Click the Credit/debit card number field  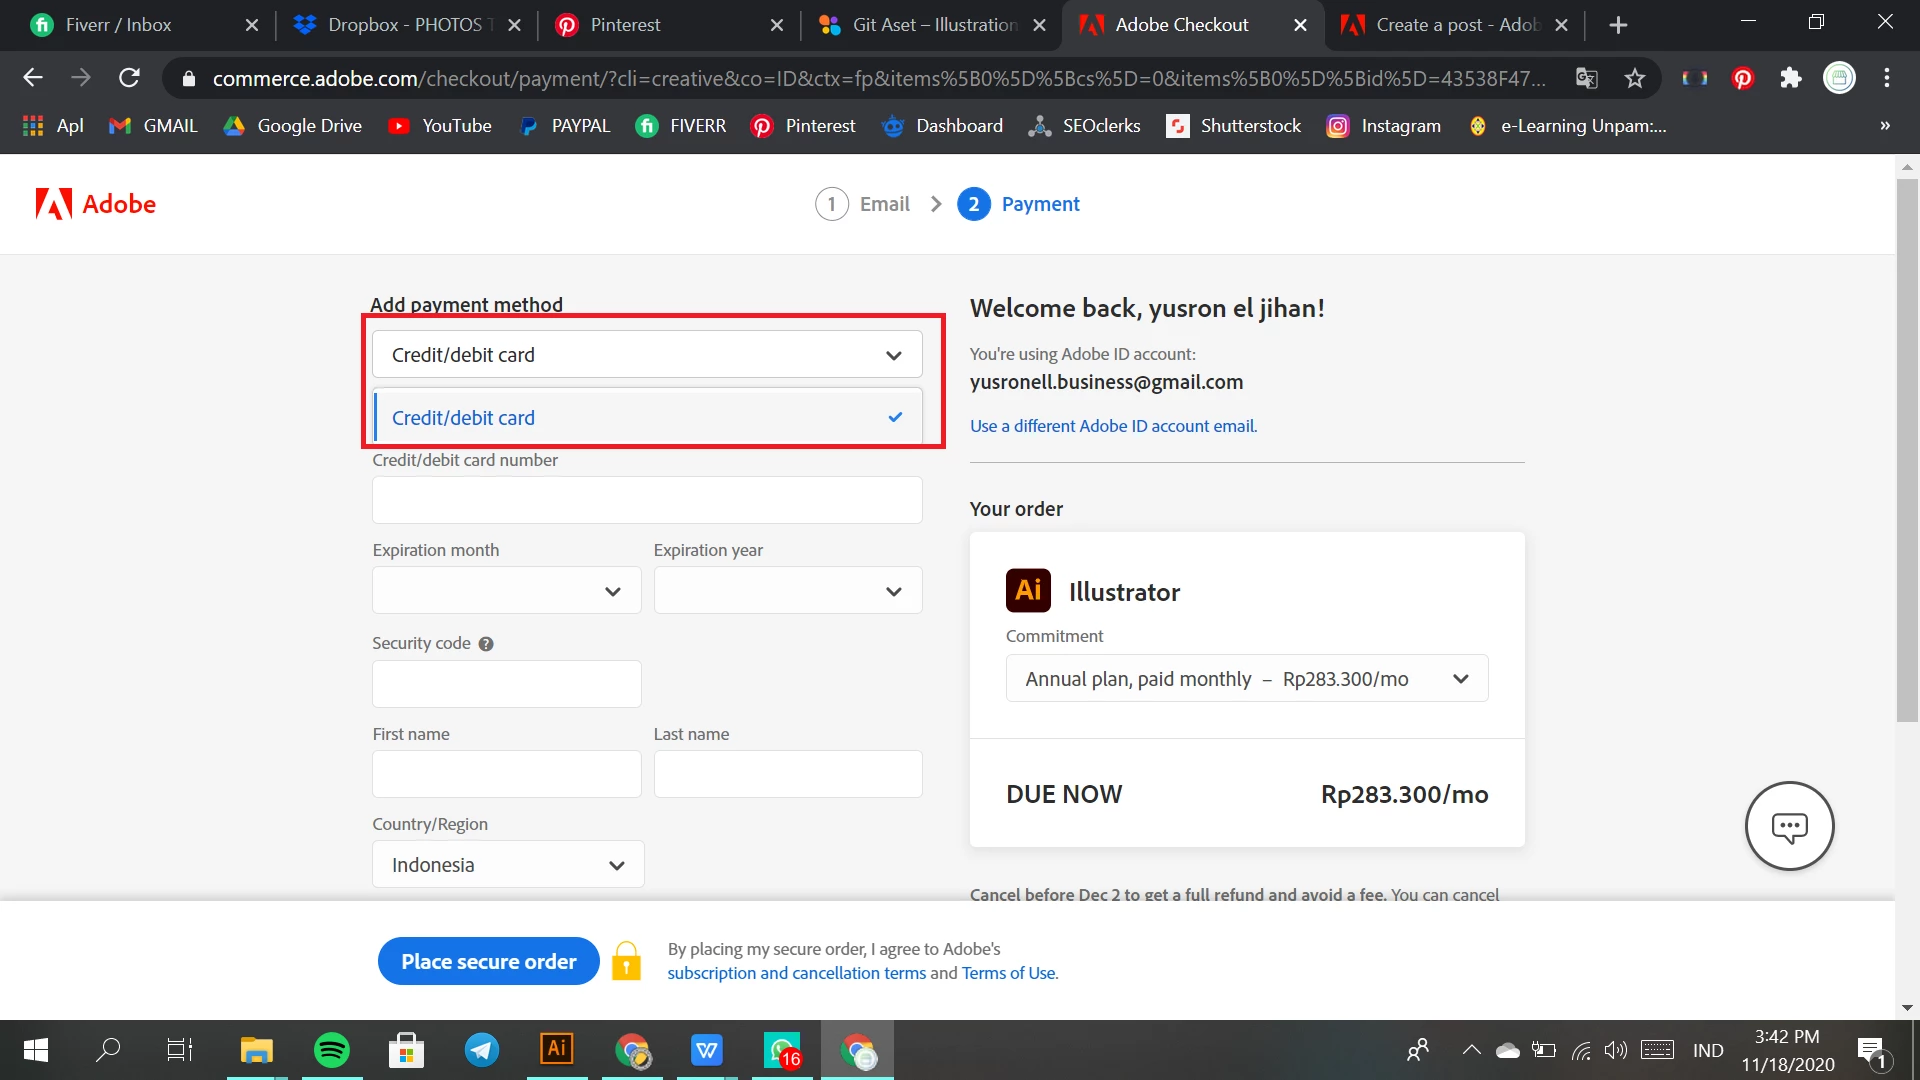tap(647, 500)
